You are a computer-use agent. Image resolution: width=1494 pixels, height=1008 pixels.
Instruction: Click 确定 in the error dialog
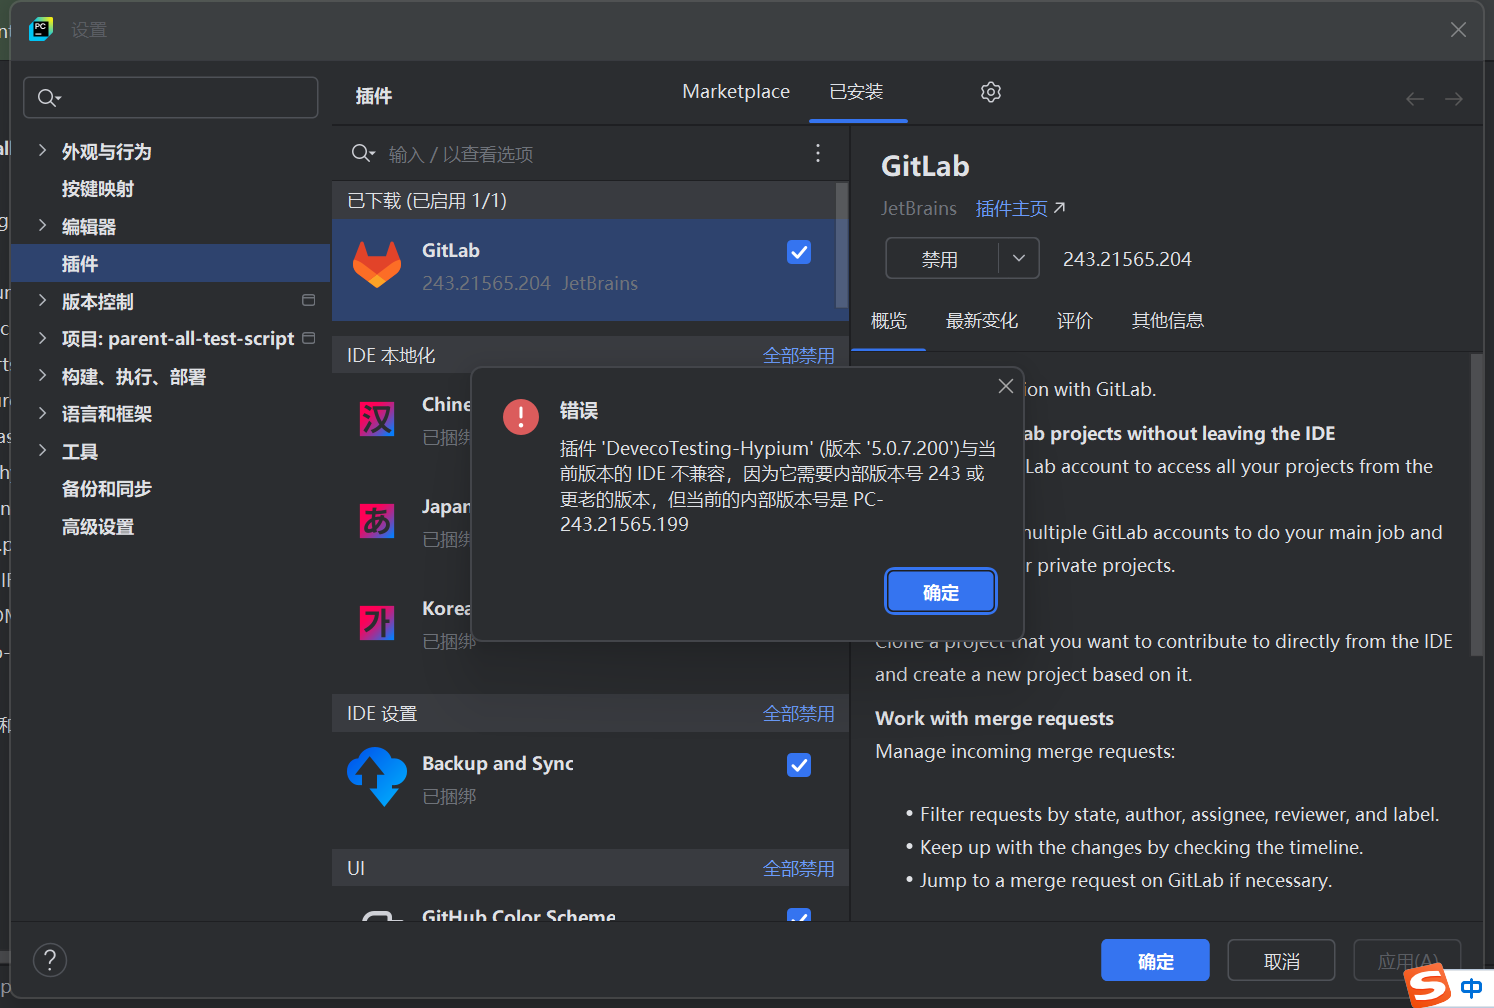940,592
